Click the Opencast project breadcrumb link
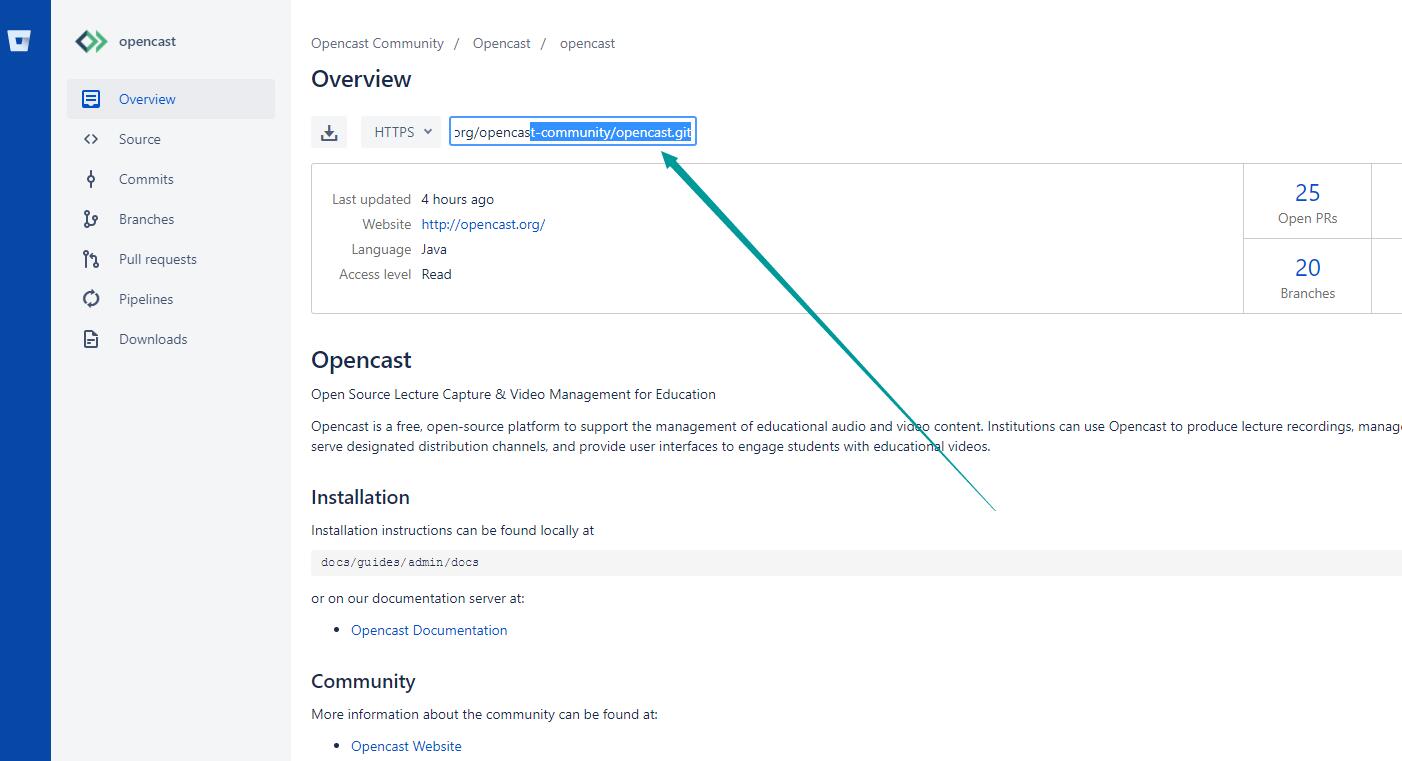Screen dimensions: 1402x761 pyautogui.click(x=501, y=44)
